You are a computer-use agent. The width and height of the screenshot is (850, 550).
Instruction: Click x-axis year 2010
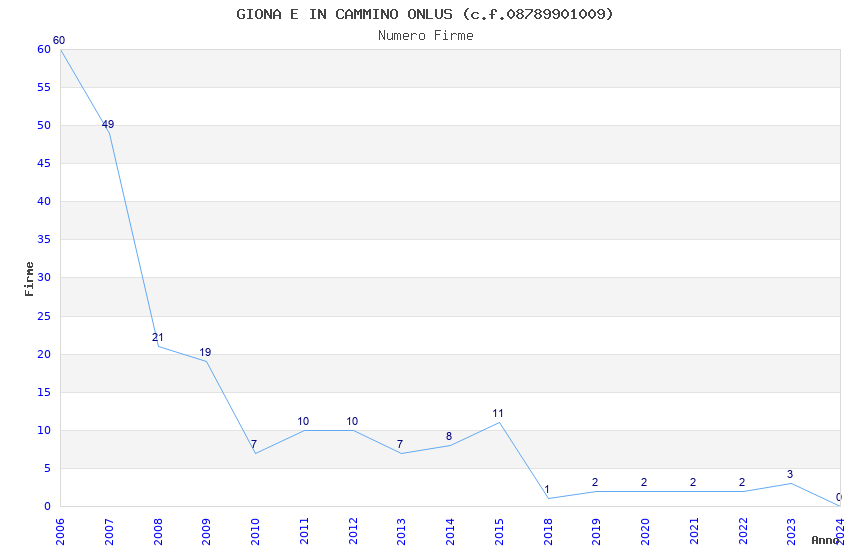[255, 532]
